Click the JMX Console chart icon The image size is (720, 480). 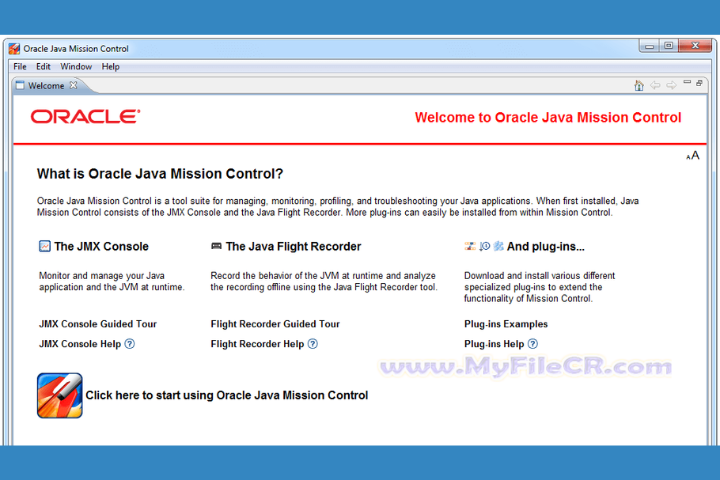45,246
